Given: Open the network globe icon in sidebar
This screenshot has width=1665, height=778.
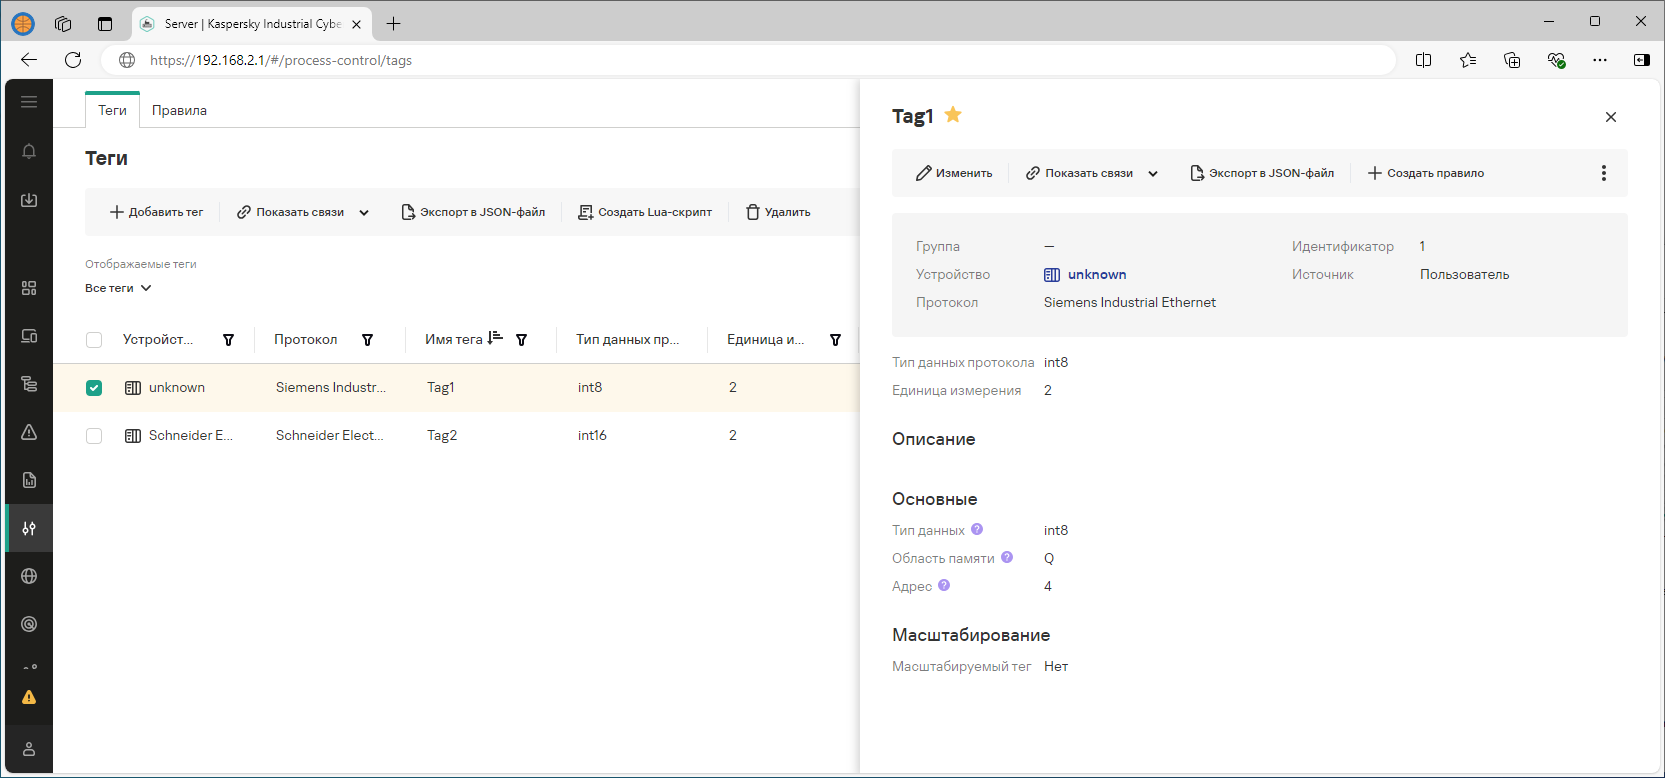Looking at the screenshot, I should coord(29,576).
